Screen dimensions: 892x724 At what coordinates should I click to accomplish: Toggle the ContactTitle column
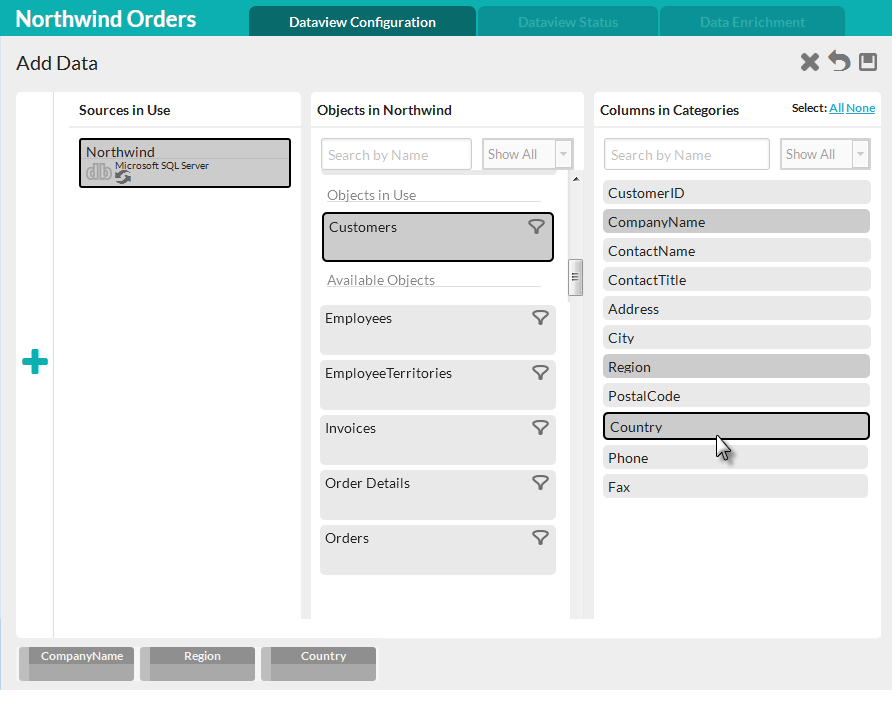tap(737, 279)
